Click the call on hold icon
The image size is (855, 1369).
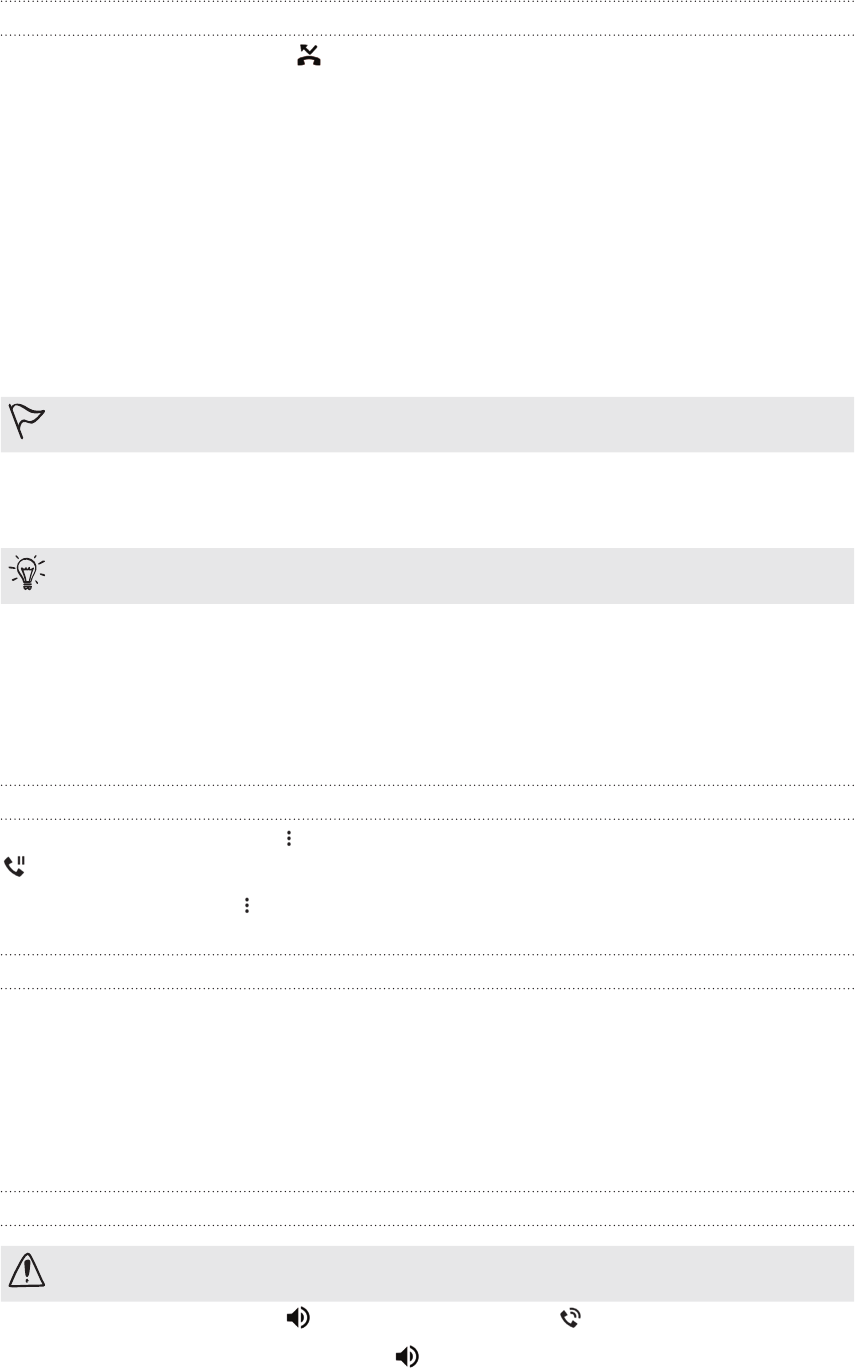tap(17, 867)
